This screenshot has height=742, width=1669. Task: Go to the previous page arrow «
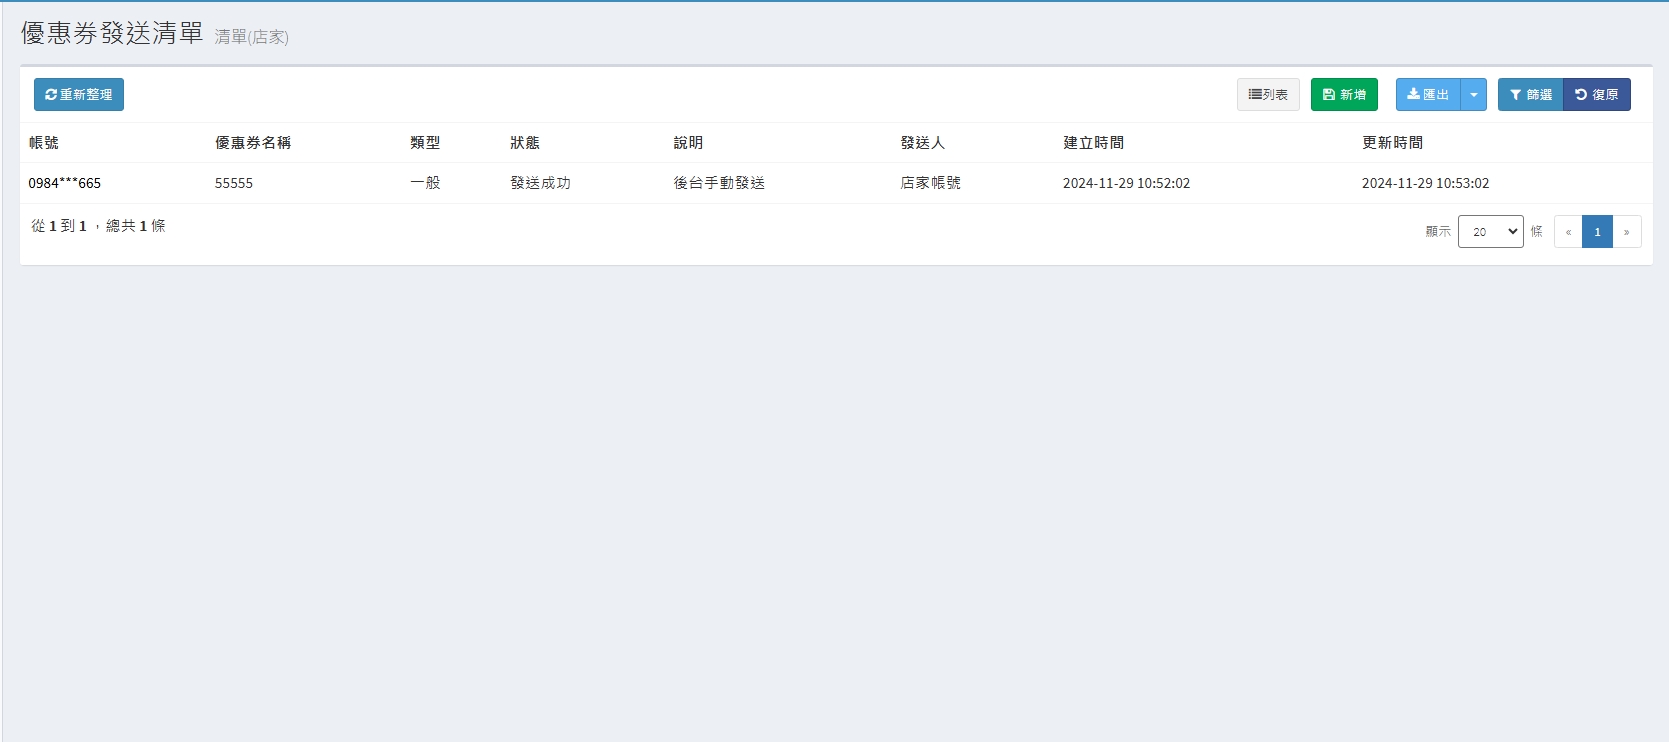pyautogui.click(x=1568, y=232)
